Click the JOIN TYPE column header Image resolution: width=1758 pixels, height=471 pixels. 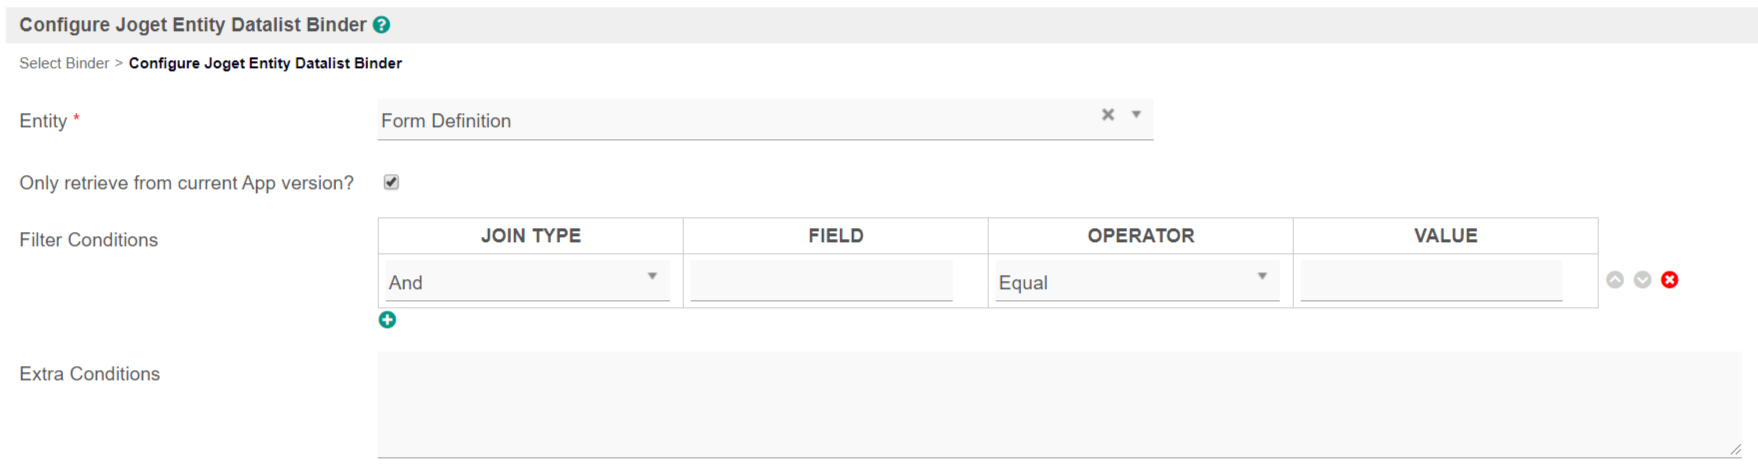(x=530, y=236)
